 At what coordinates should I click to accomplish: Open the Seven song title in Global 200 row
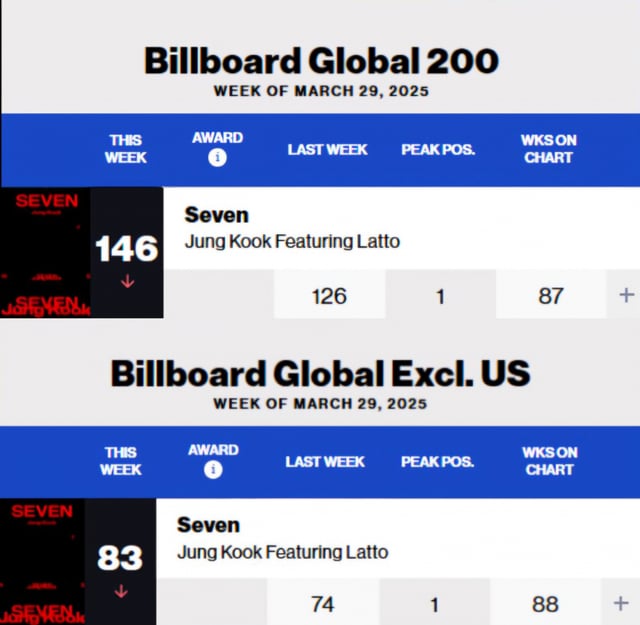(x=216, y=215)
